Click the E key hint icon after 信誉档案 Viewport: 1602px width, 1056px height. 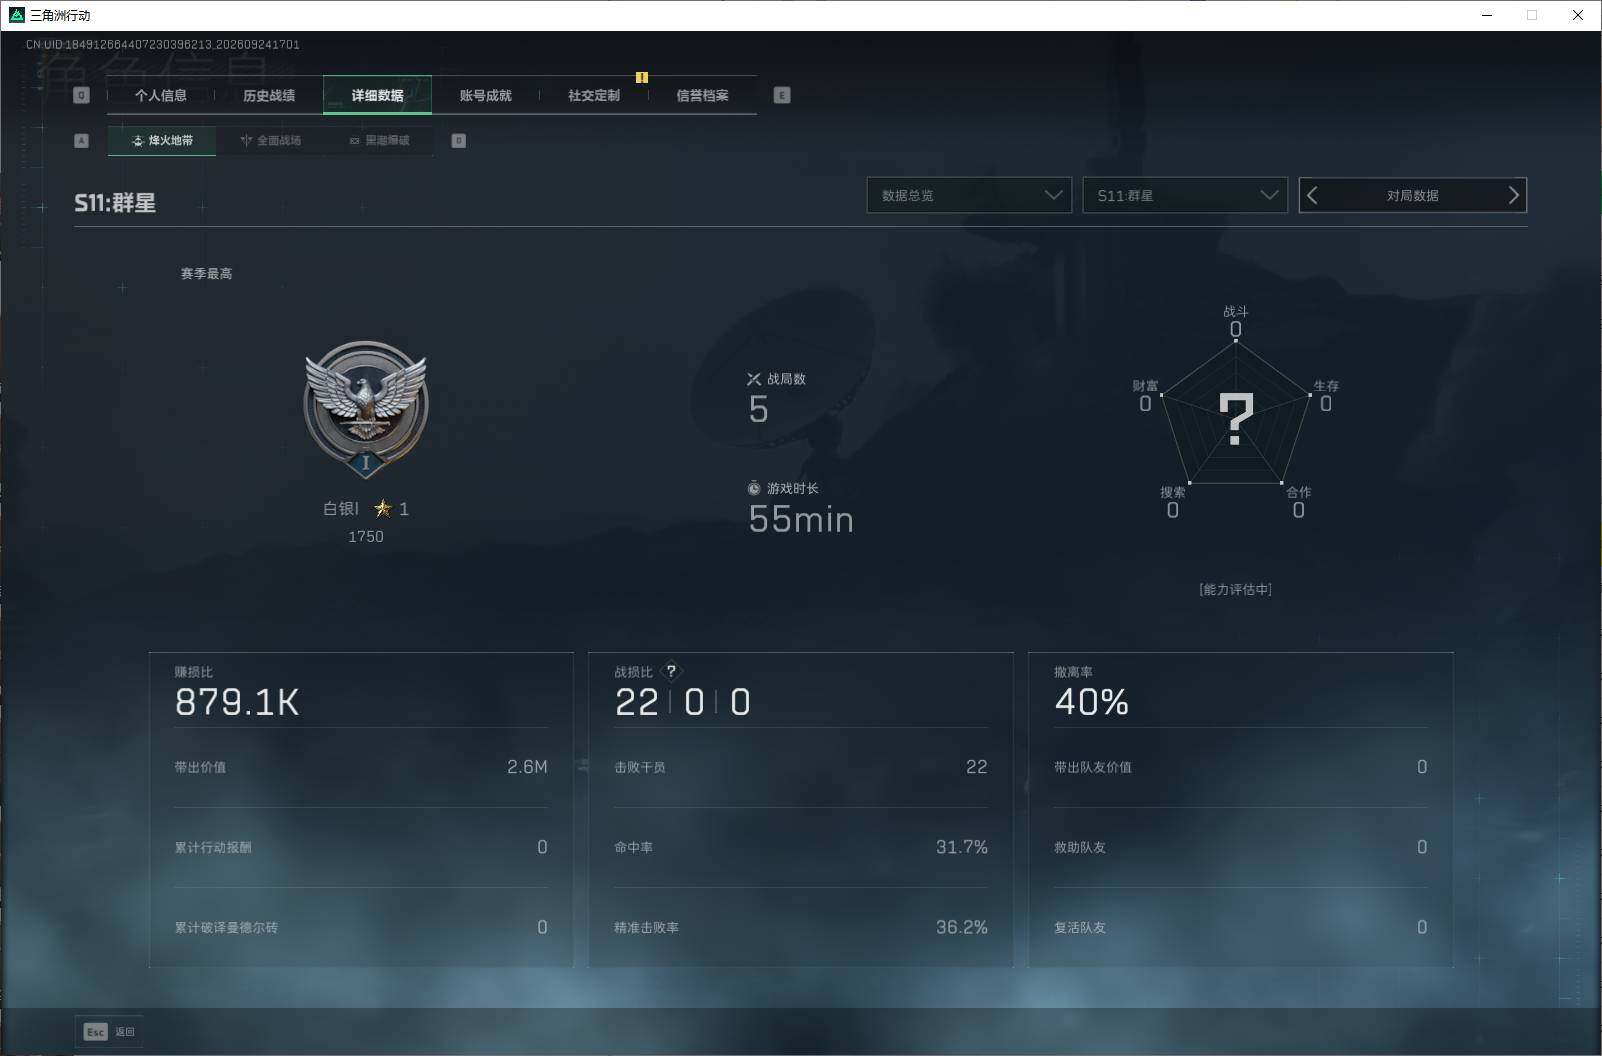[x=782, y=95]
